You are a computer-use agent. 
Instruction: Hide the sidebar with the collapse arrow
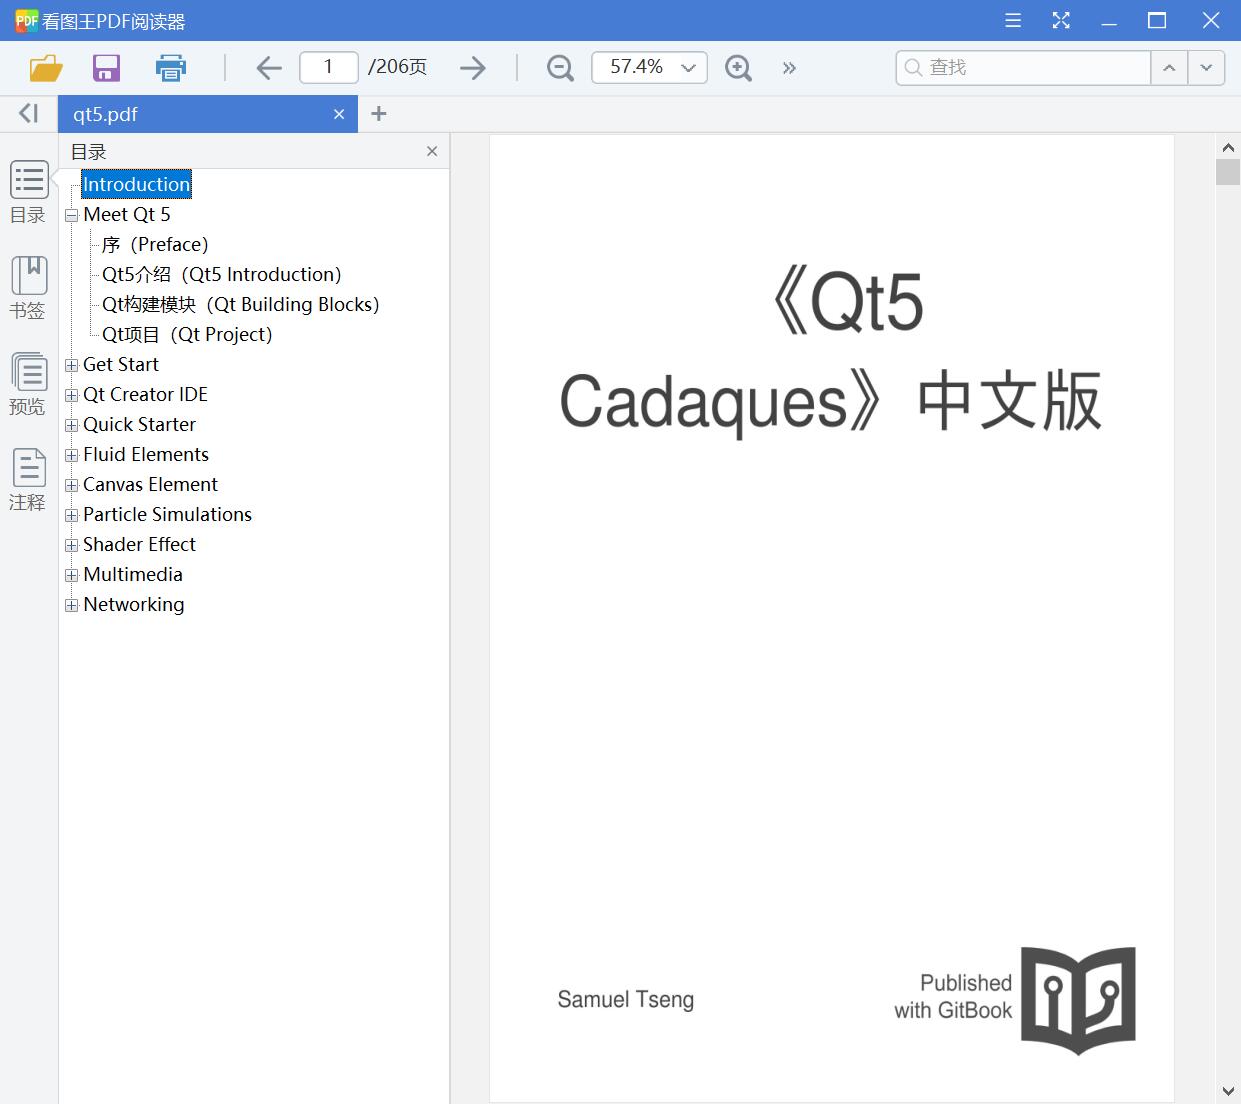[27, 113]
